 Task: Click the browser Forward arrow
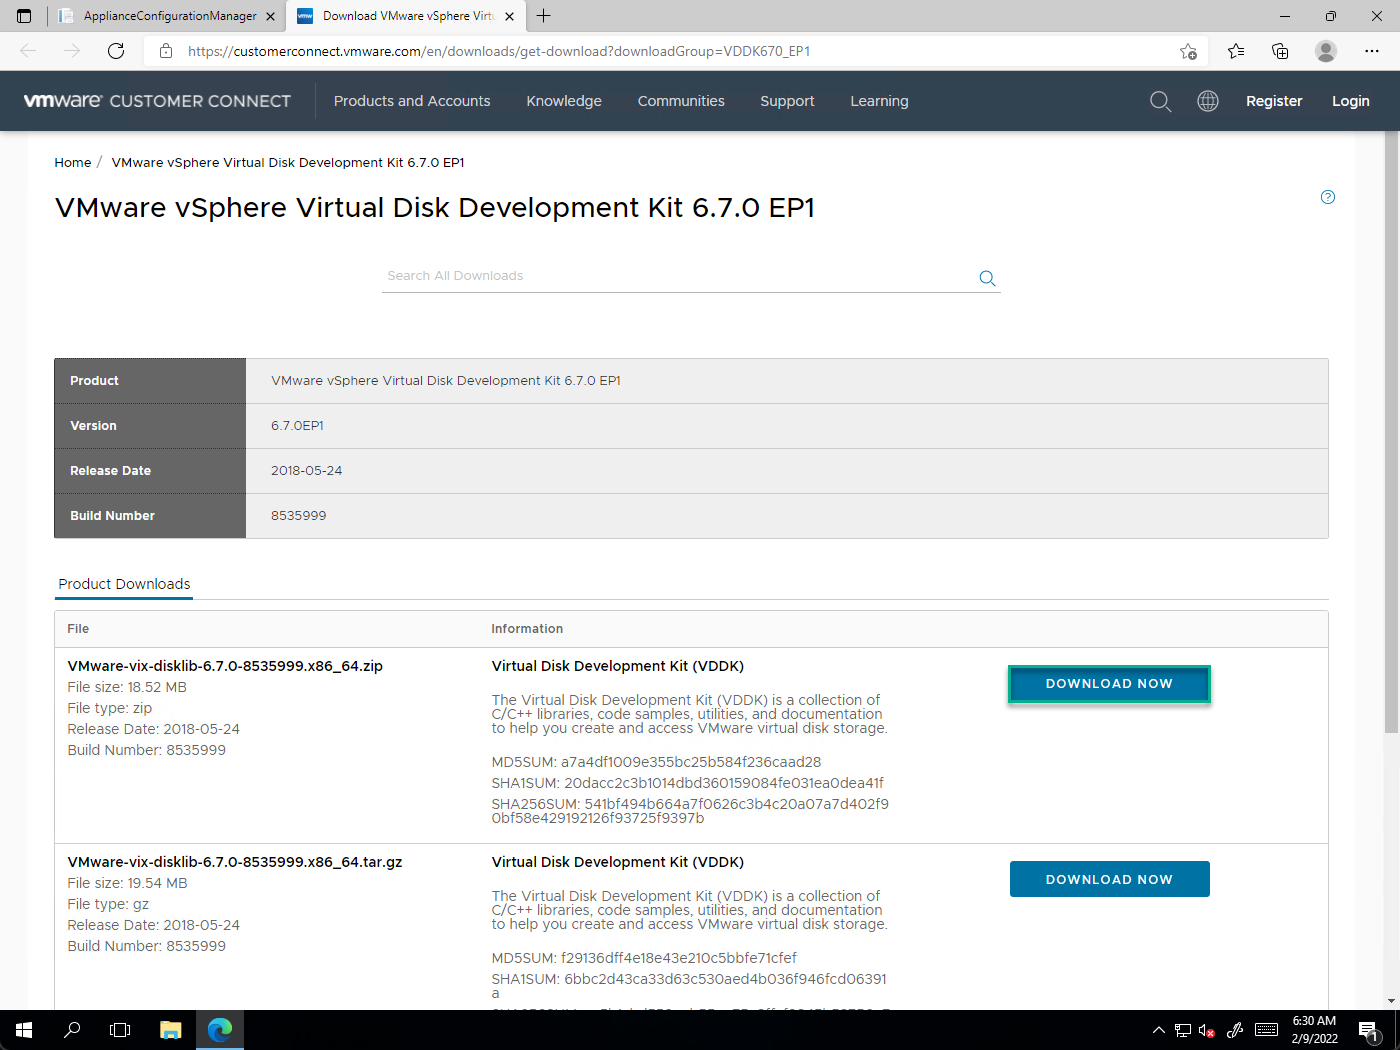[x=72, y=51]
